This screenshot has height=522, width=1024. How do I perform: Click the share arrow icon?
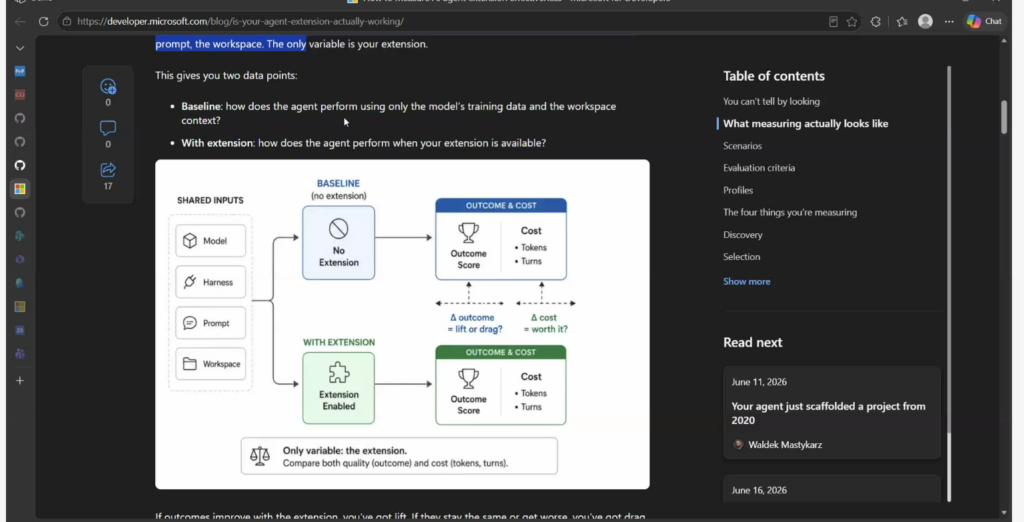pyautogui.click(x=108, y=170)
